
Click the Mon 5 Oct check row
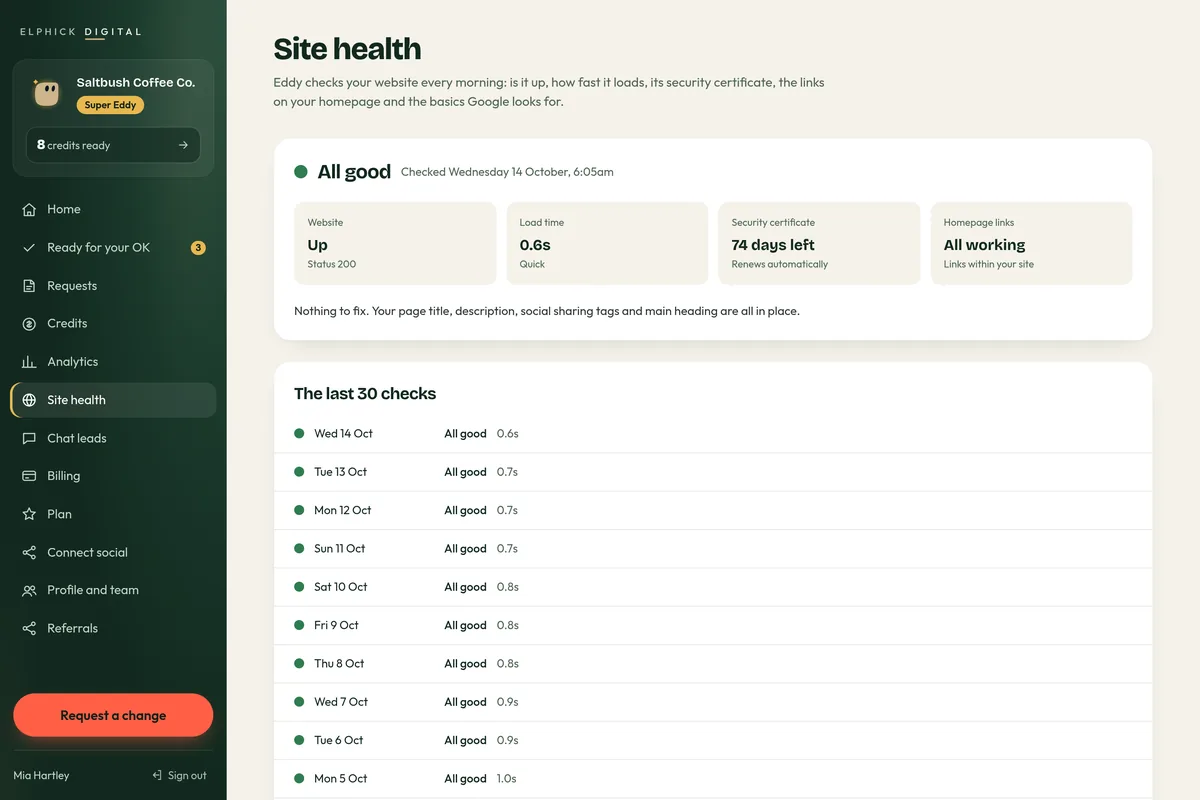click(x=713, y=779)
